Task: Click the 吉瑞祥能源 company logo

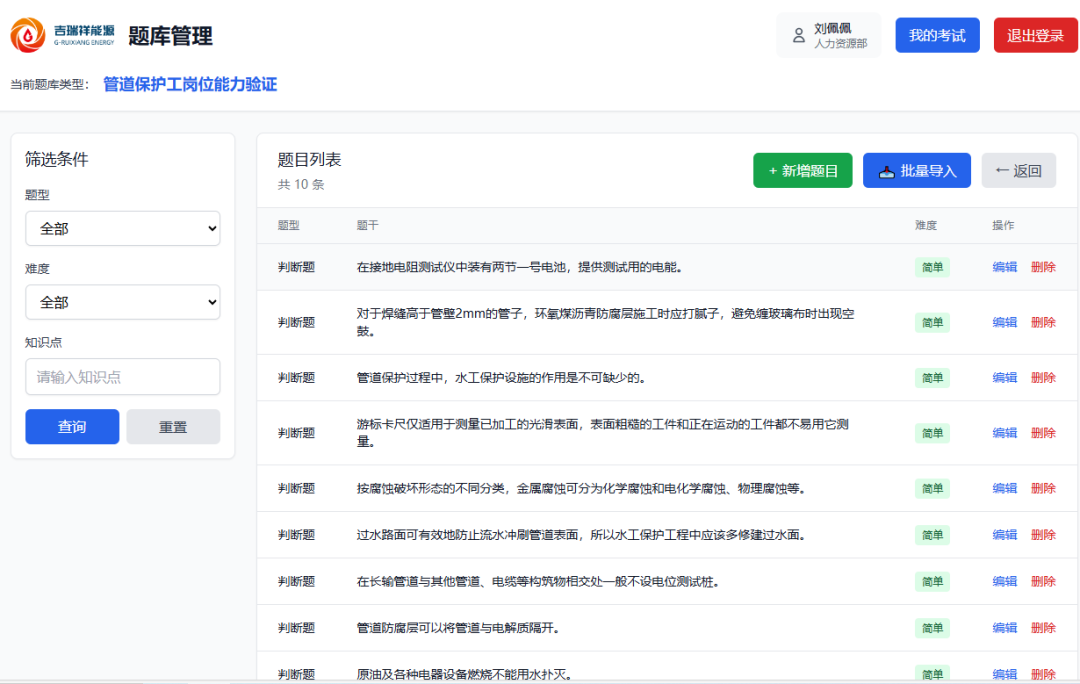Action: (x=63, y=35)
